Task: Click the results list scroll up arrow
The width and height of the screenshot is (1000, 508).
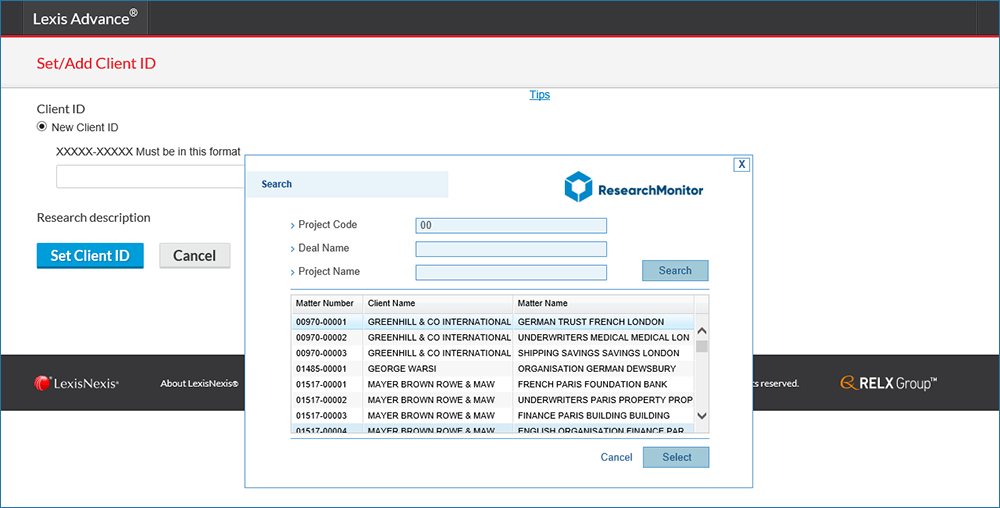Action: pyautogui.click(x=702, y=331)
